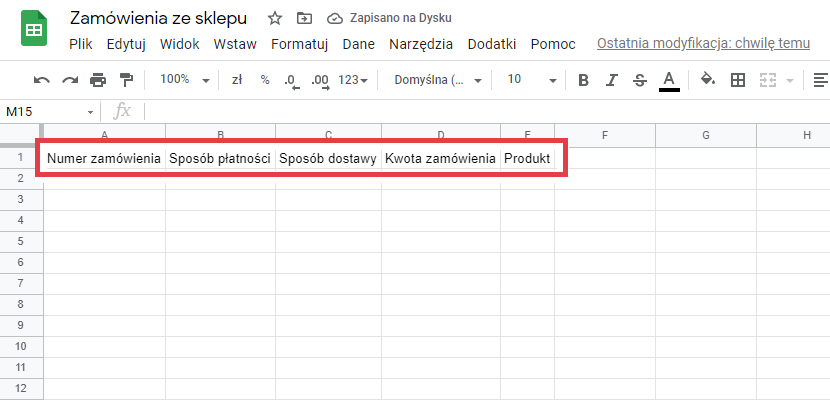Toggle bold formatting

(x=584, y=80)
